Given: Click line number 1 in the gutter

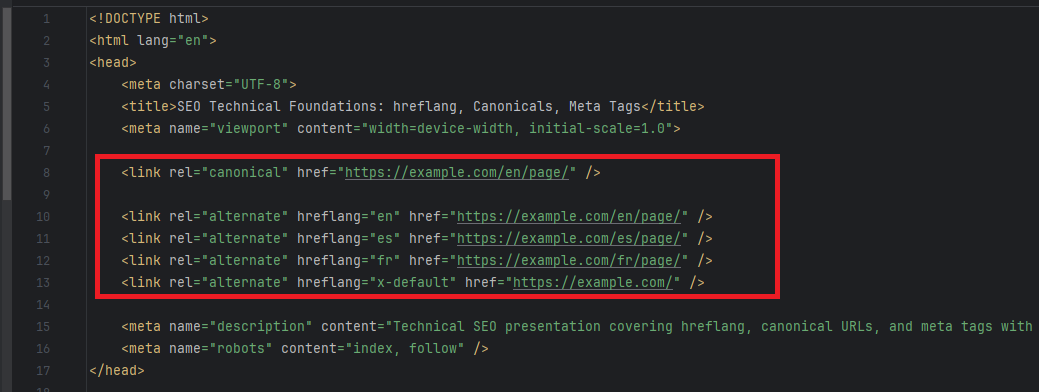Looking at the screenshot, I should click(x=46, y=19).
